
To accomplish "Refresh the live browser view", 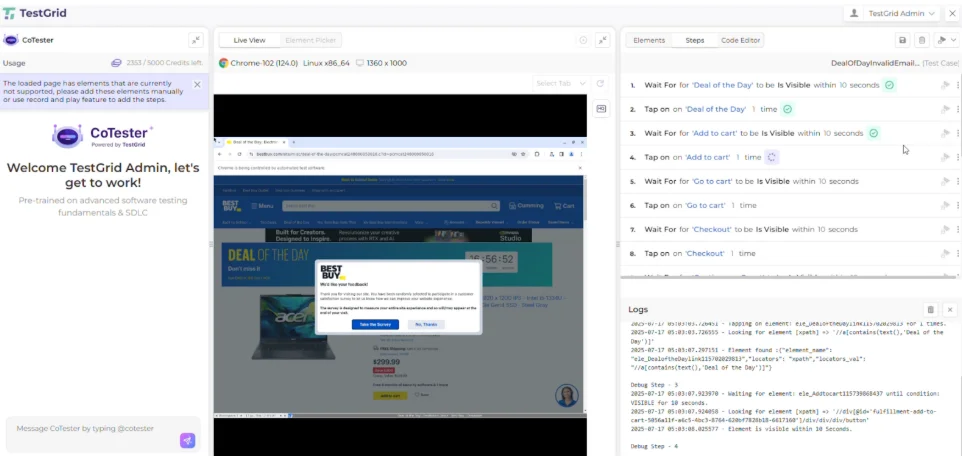I will tap(600, 83).
